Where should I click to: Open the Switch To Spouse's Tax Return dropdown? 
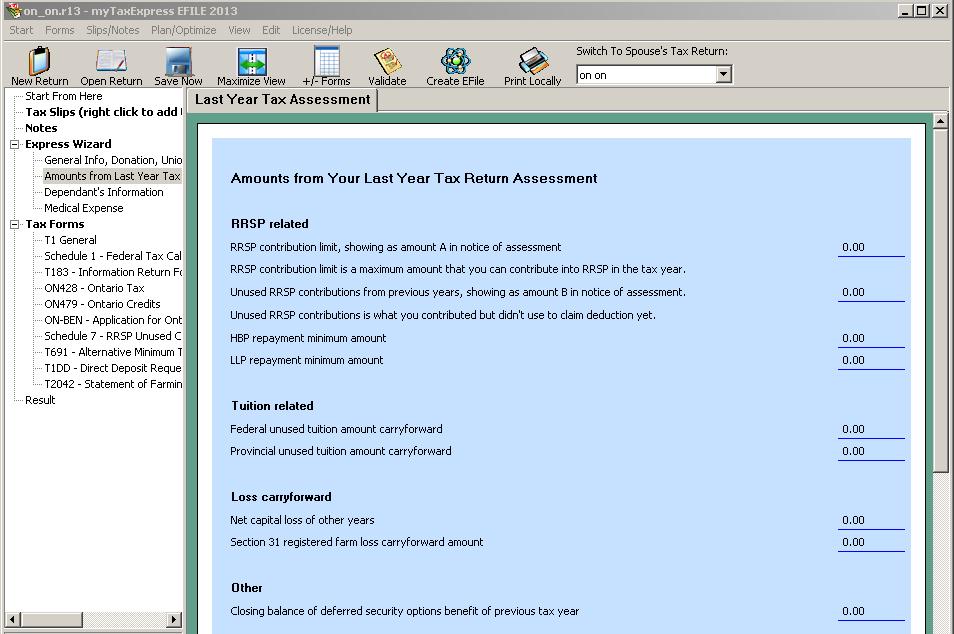723,75
